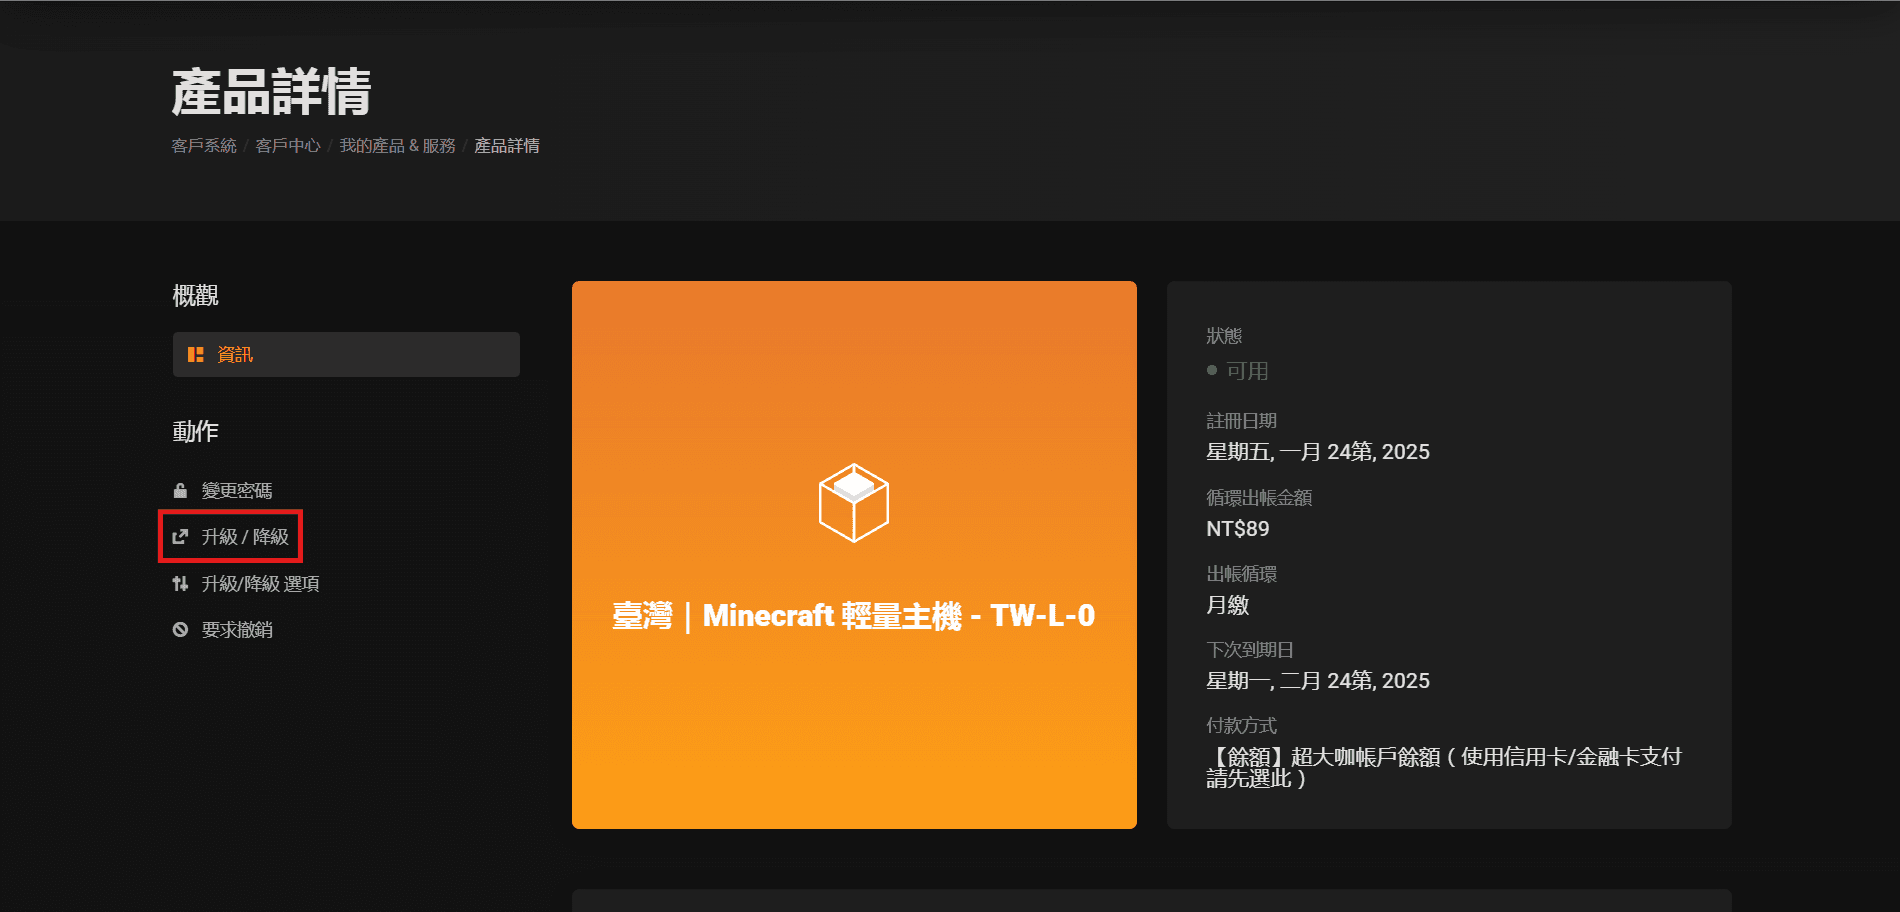Click next due date 星期一, 二月 24第, 2025
1900x912 pixels.
click(x=1318, y=681)
